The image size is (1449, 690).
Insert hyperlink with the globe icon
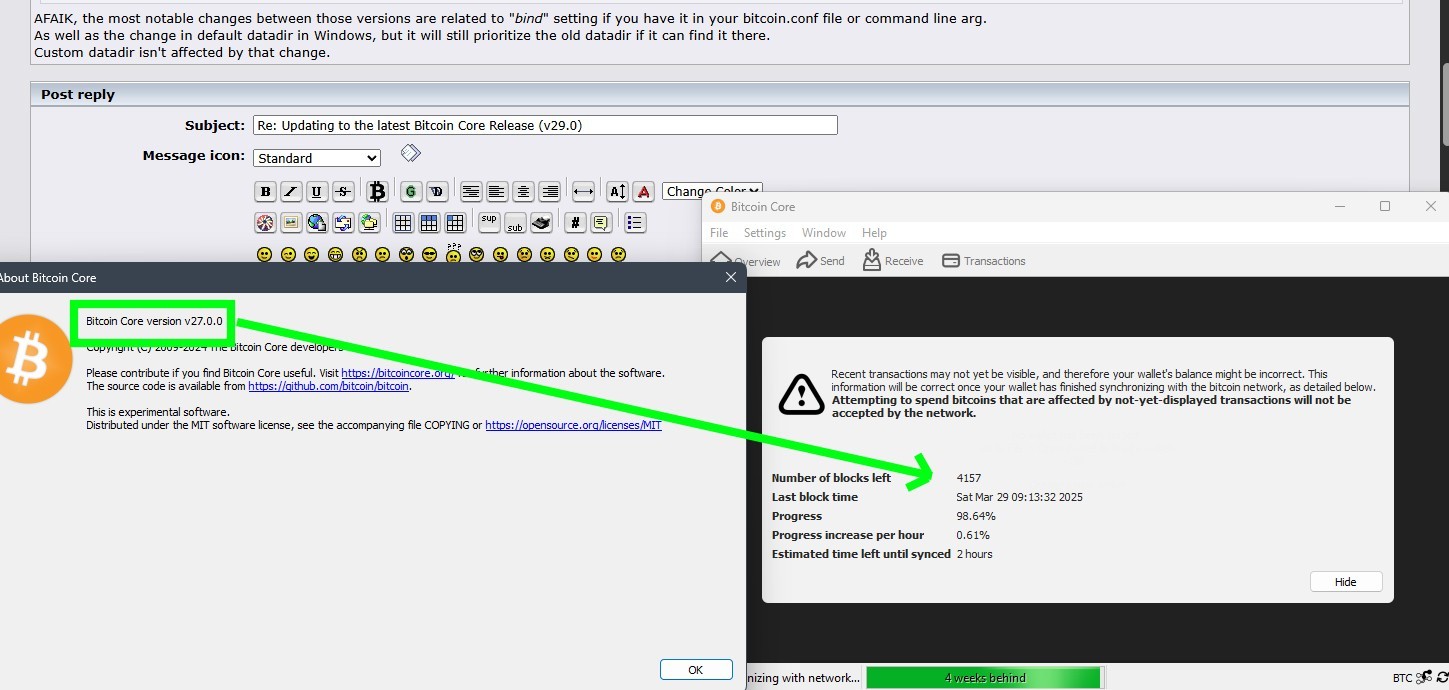click(x=317, y=223)
